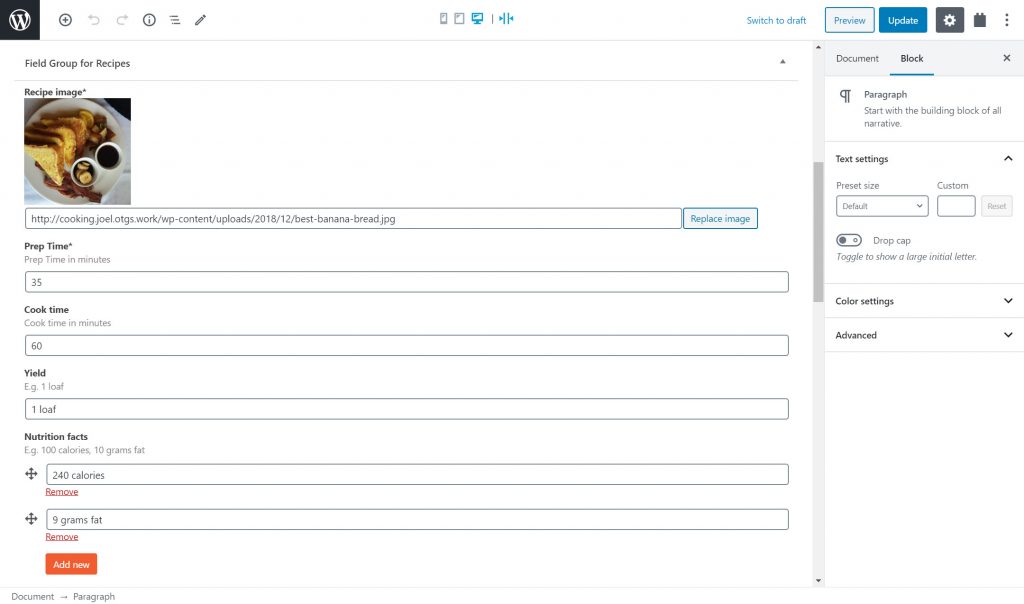
Task: Open the Preset size dropdown
Action: [x=882, y=206]
